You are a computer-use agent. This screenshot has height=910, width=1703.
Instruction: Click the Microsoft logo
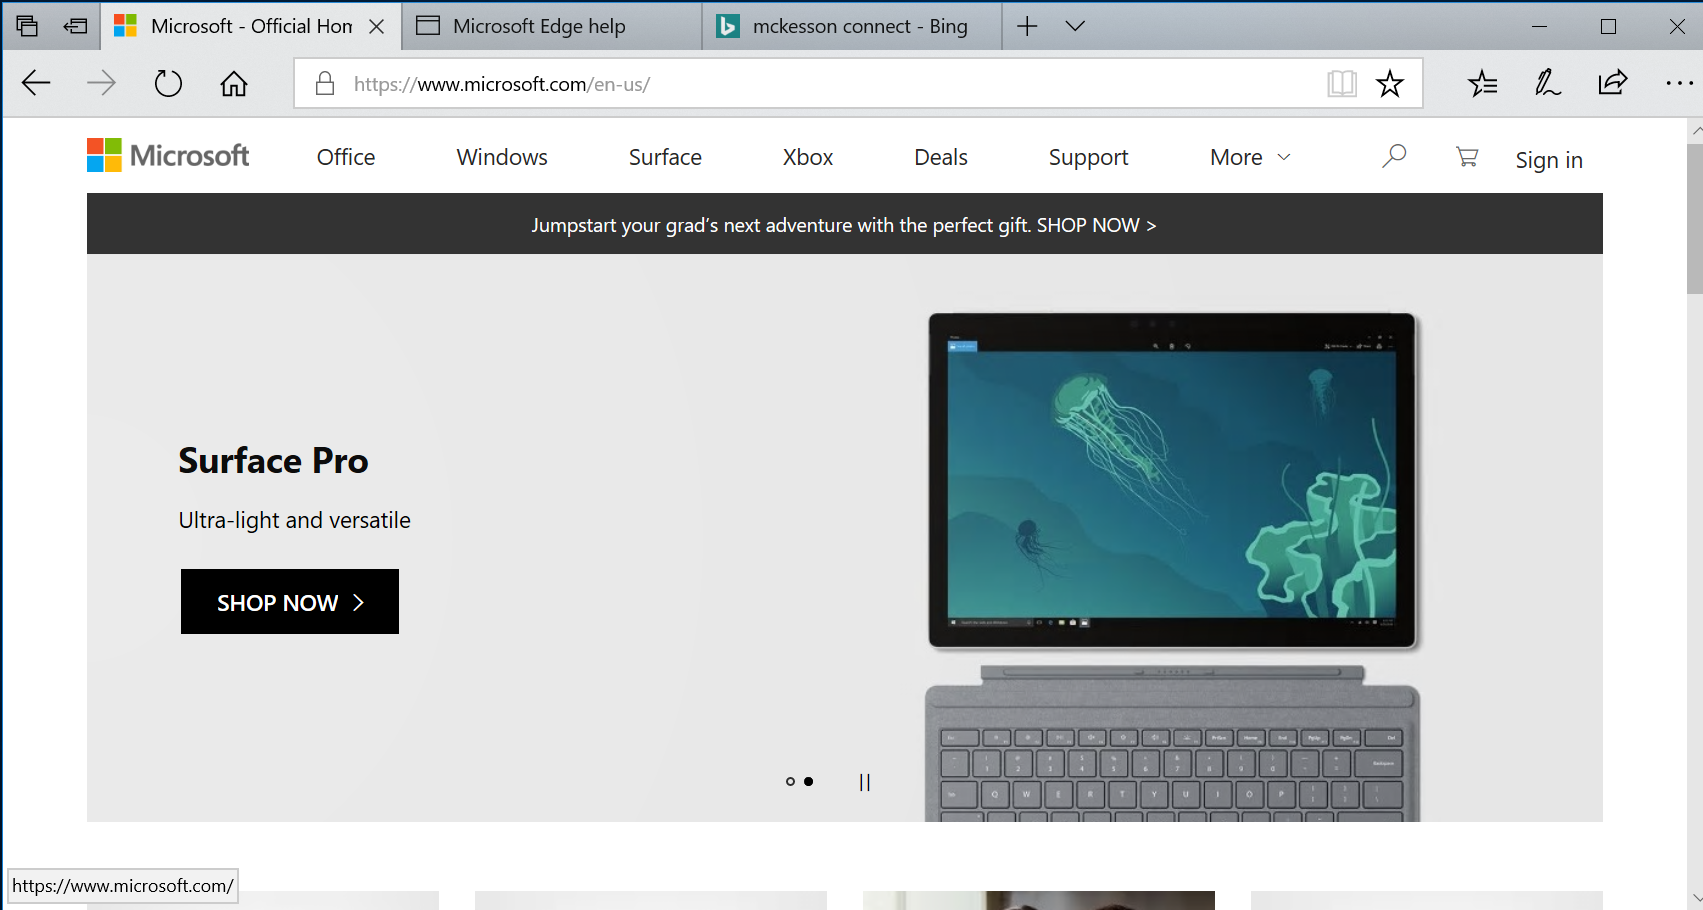[168, 156]
